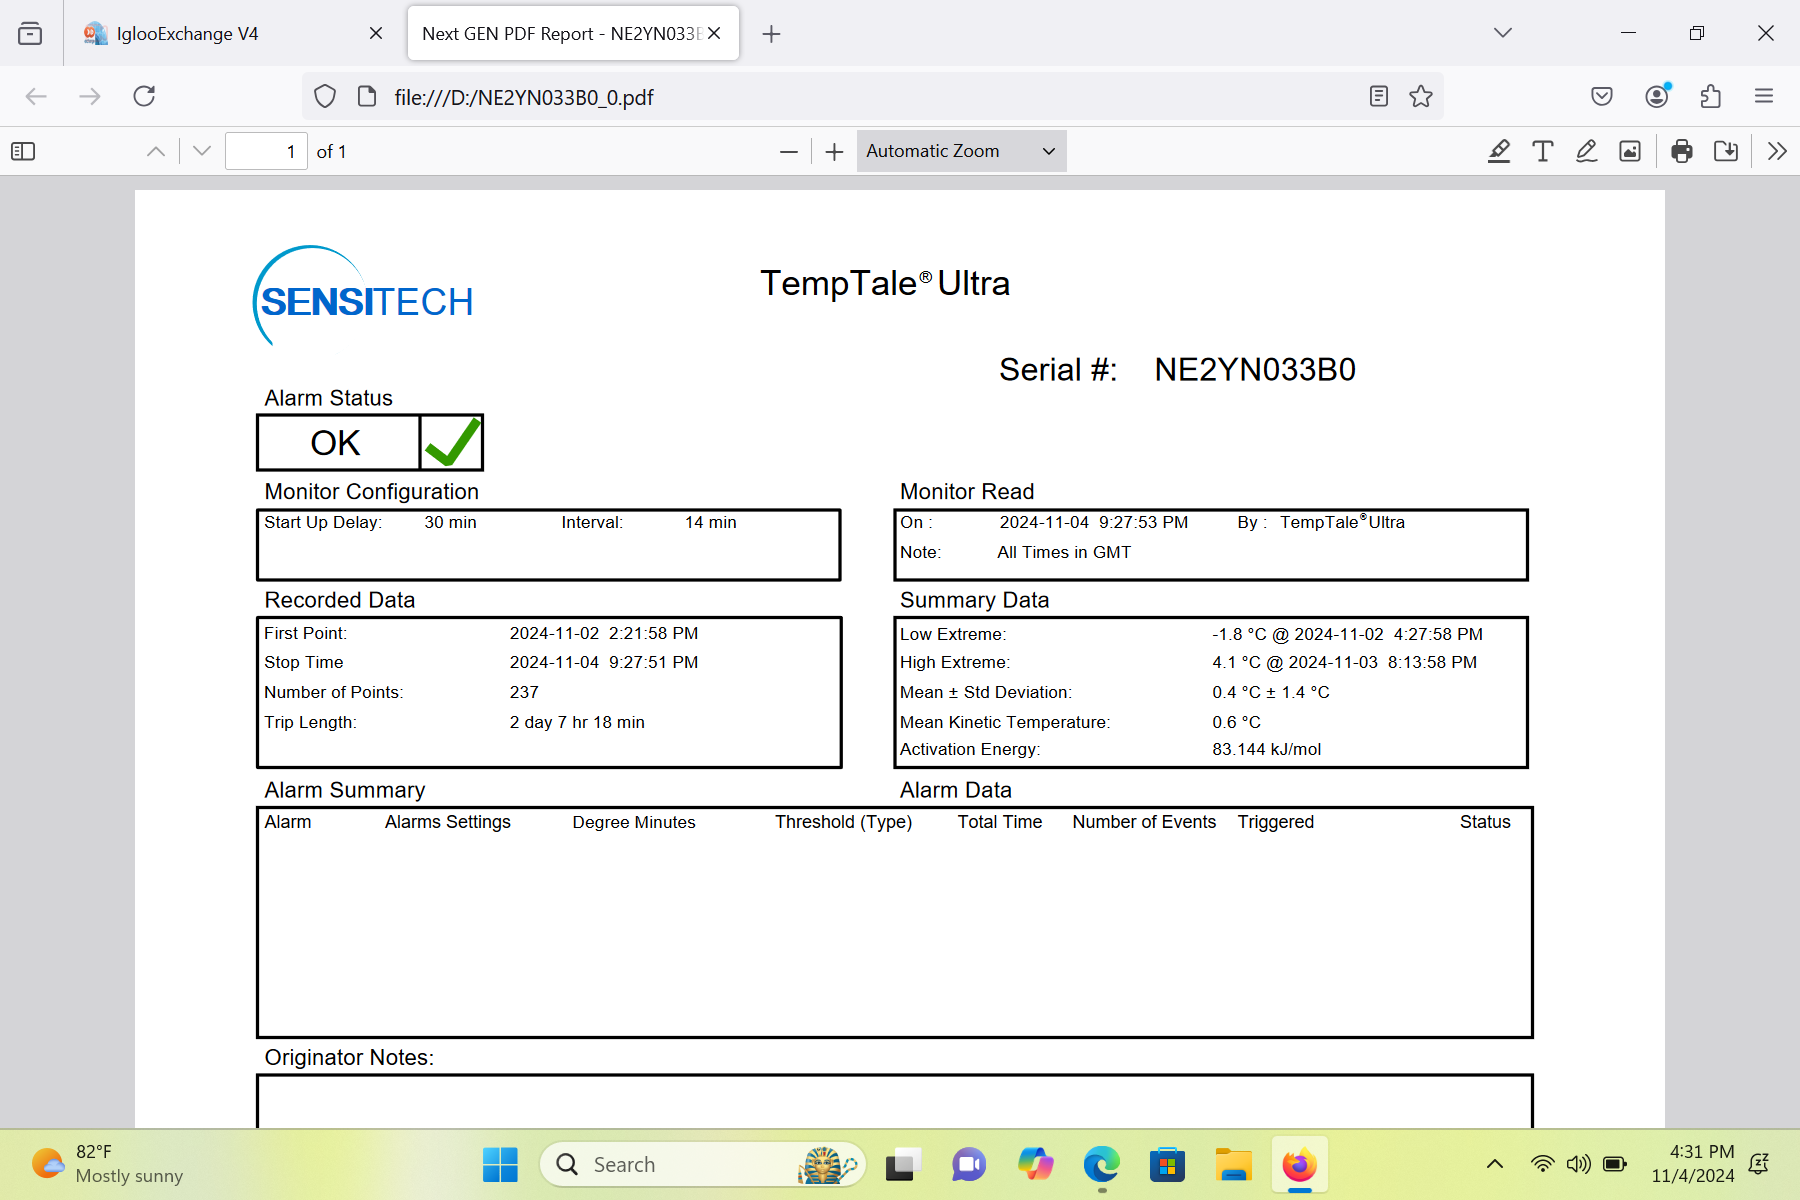
Task: Click the serial number NE2YN033B0
Action: 1255,369
